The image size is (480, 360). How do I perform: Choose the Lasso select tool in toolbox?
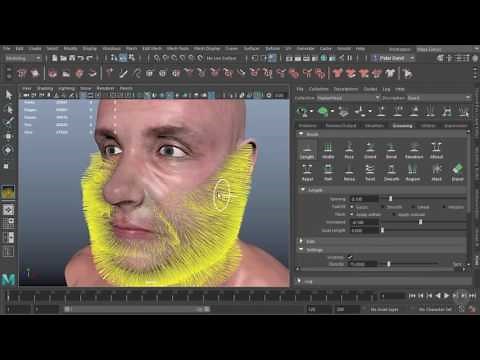coord(9,109)
